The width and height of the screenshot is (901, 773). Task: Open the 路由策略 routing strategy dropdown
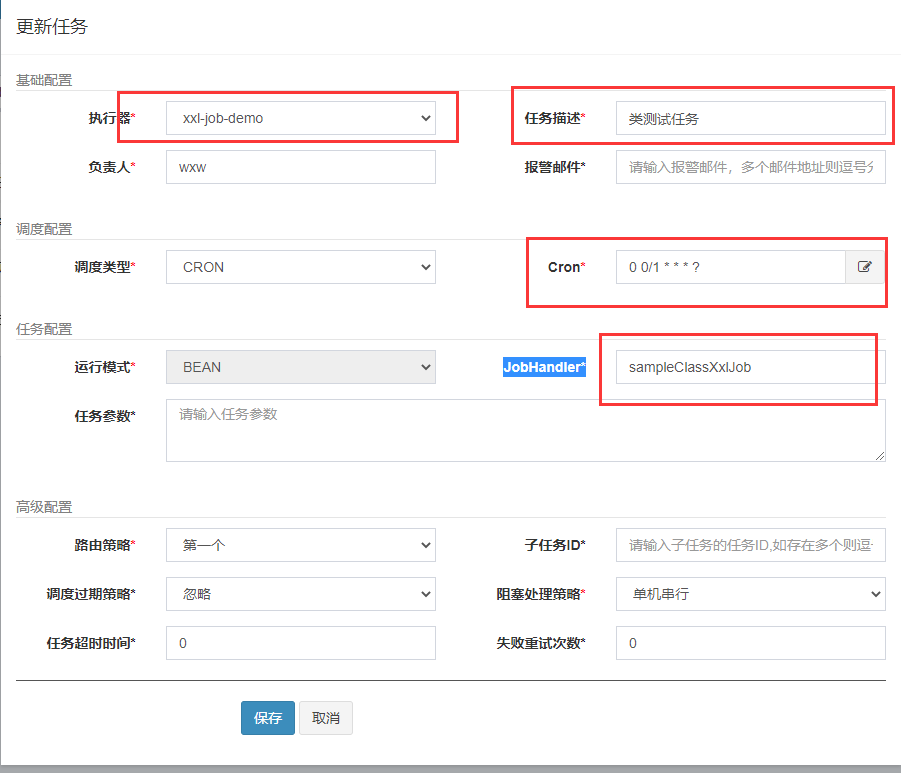click(300, 545)
